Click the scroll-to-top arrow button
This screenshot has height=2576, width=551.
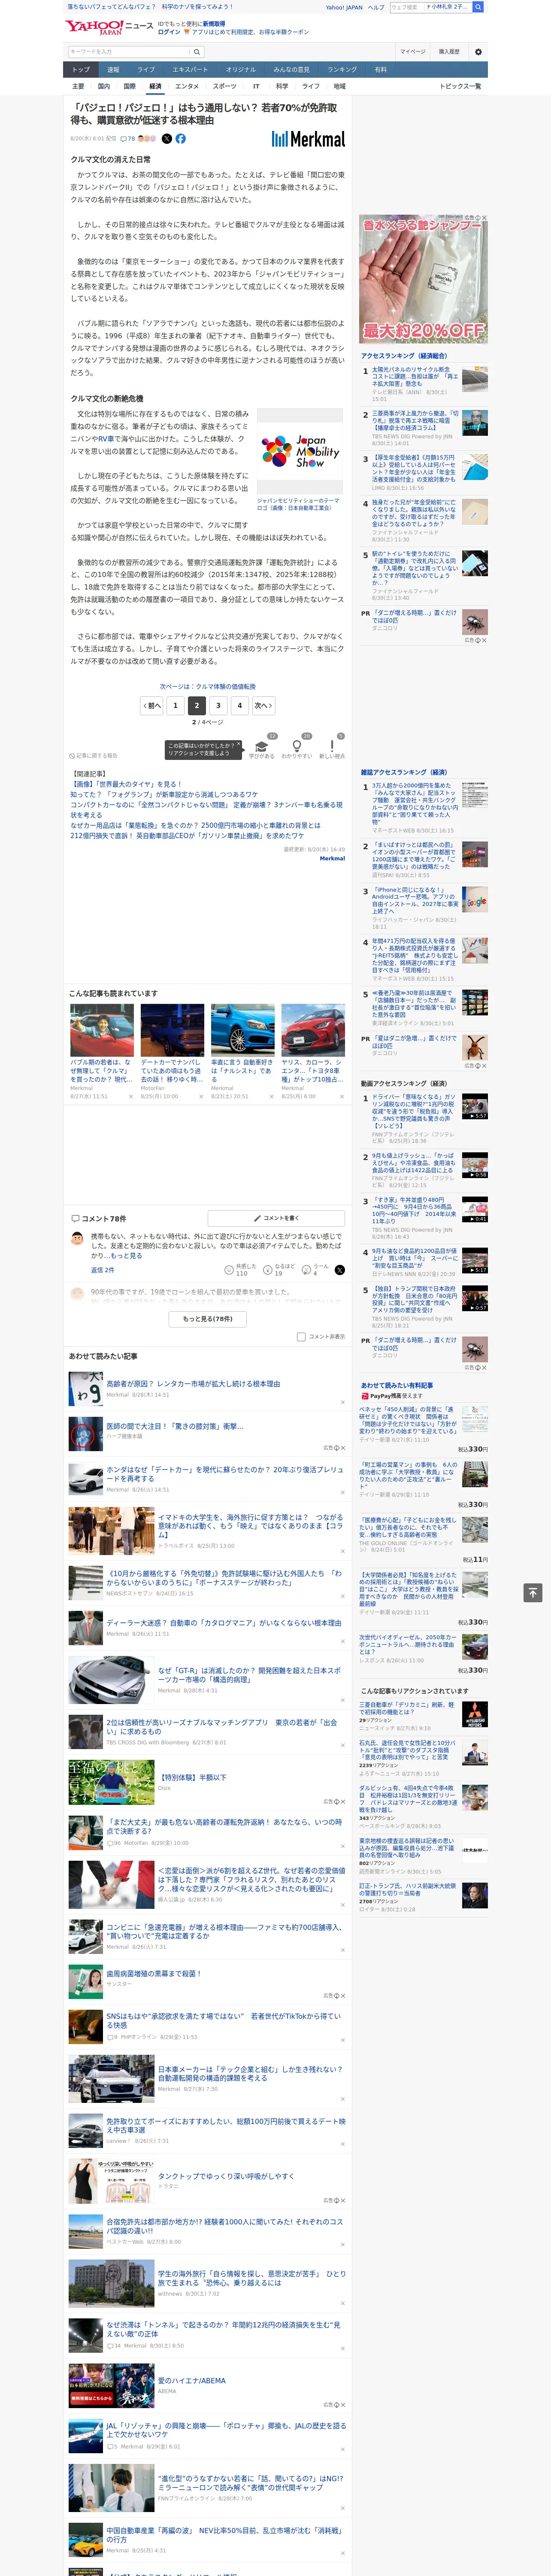point(533,1592)
